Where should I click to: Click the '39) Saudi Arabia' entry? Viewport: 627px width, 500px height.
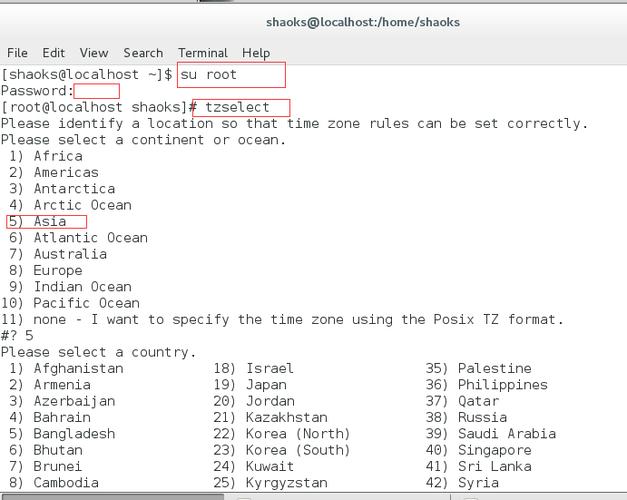pos(491,434)
